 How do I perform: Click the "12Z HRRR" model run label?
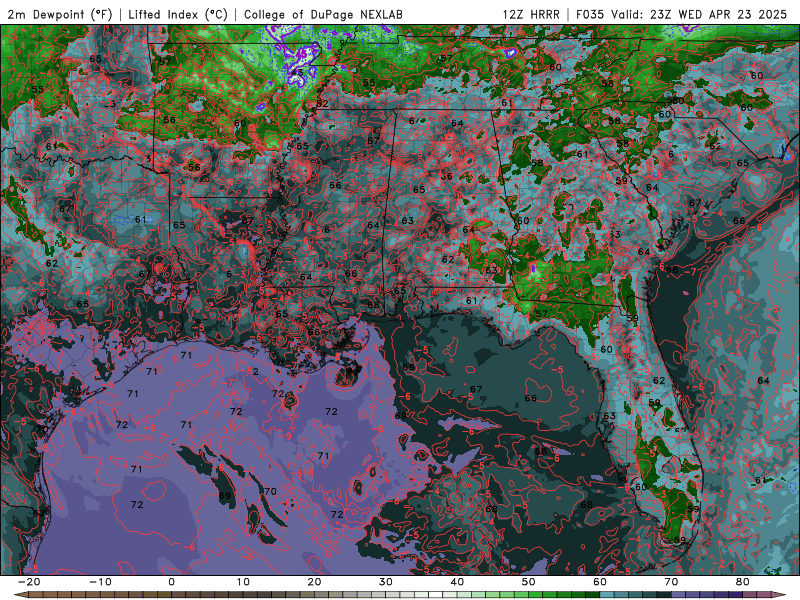tap(531, 14)
